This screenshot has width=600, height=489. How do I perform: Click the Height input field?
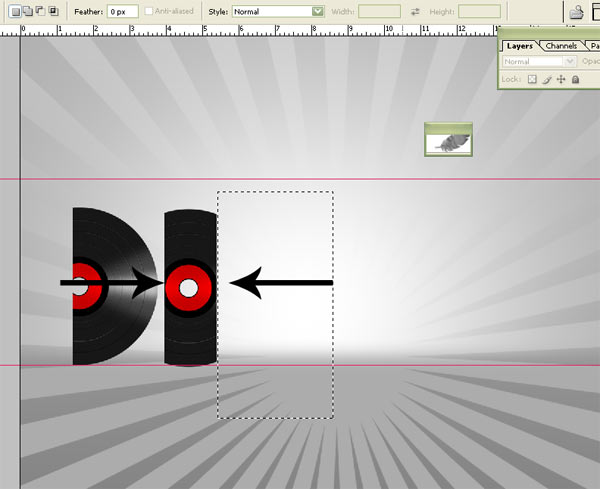tap(479, 11)
